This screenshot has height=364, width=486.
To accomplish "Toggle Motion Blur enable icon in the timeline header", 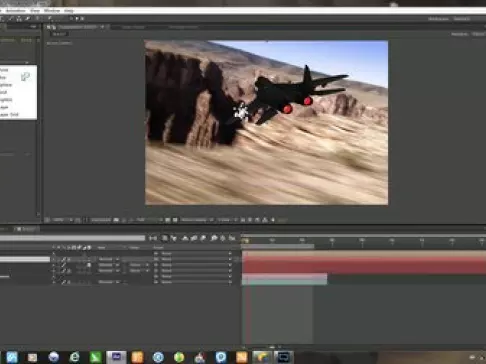I will pos(203,238).
